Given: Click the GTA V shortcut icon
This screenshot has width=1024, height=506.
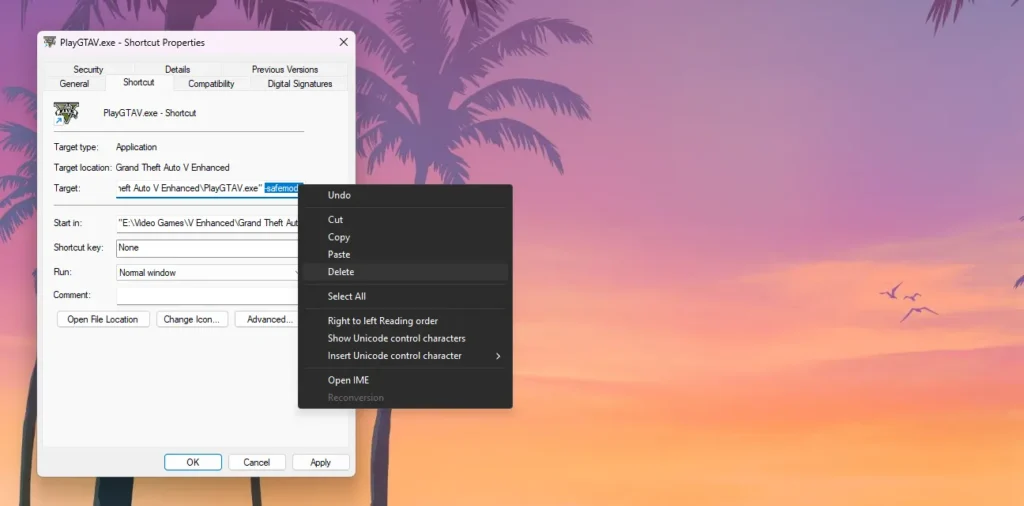Looking at the screenshot, I should coord(67,113).
